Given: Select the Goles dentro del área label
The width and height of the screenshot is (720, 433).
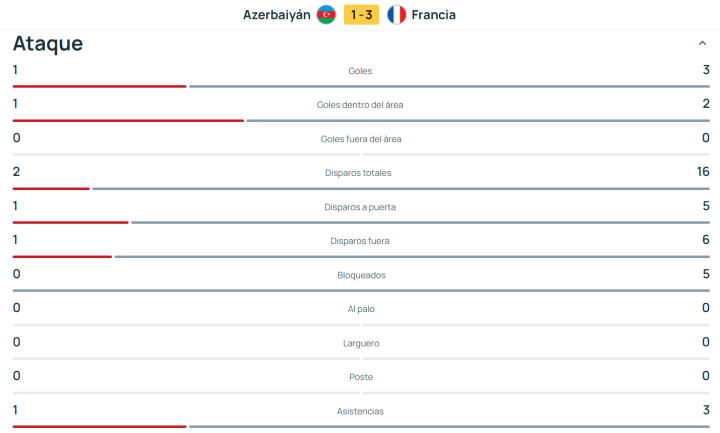Looking at the screenshot, I should [360, 105].
